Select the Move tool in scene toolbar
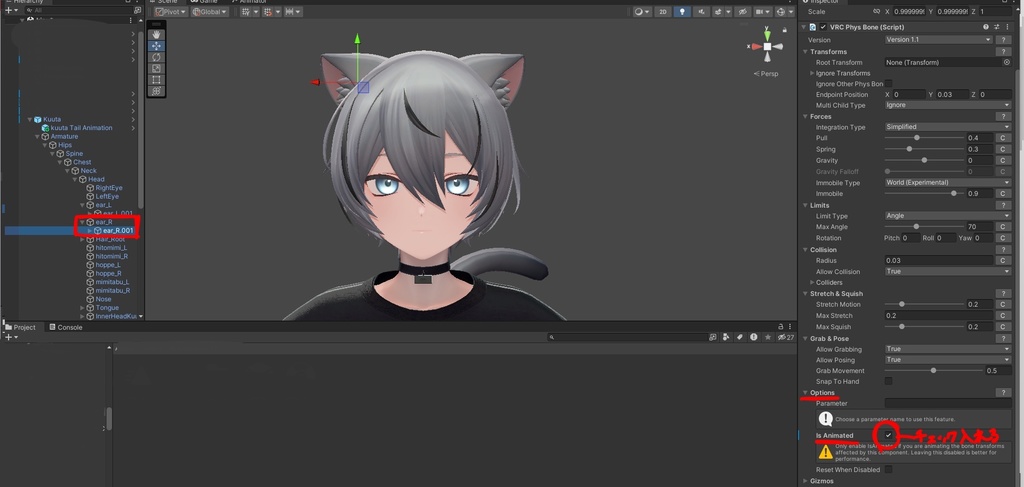 (x=156, y=46)
